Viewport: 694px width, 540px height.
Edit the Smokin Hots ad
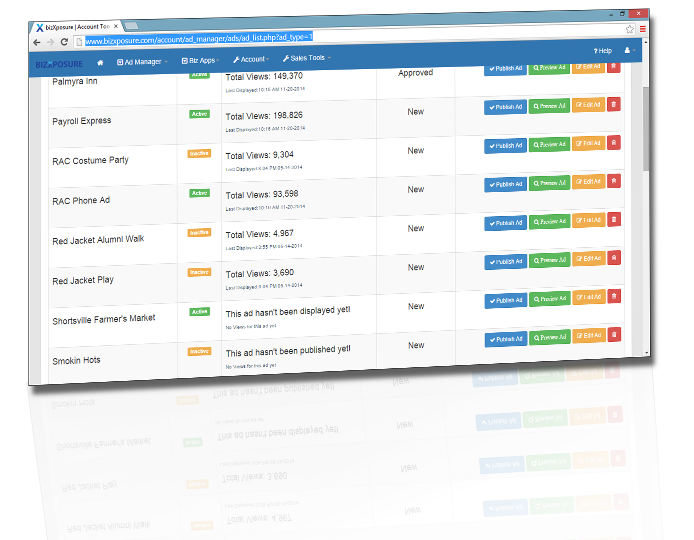click(x=589, y=336)
